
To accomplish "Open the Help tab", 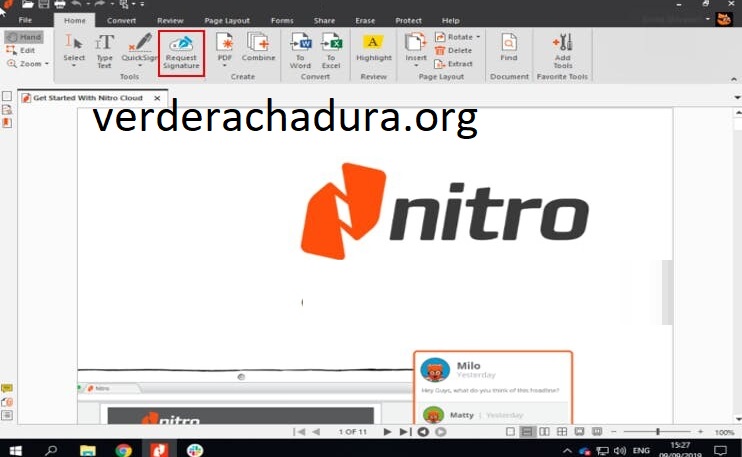I will click(x=450, y=20).
